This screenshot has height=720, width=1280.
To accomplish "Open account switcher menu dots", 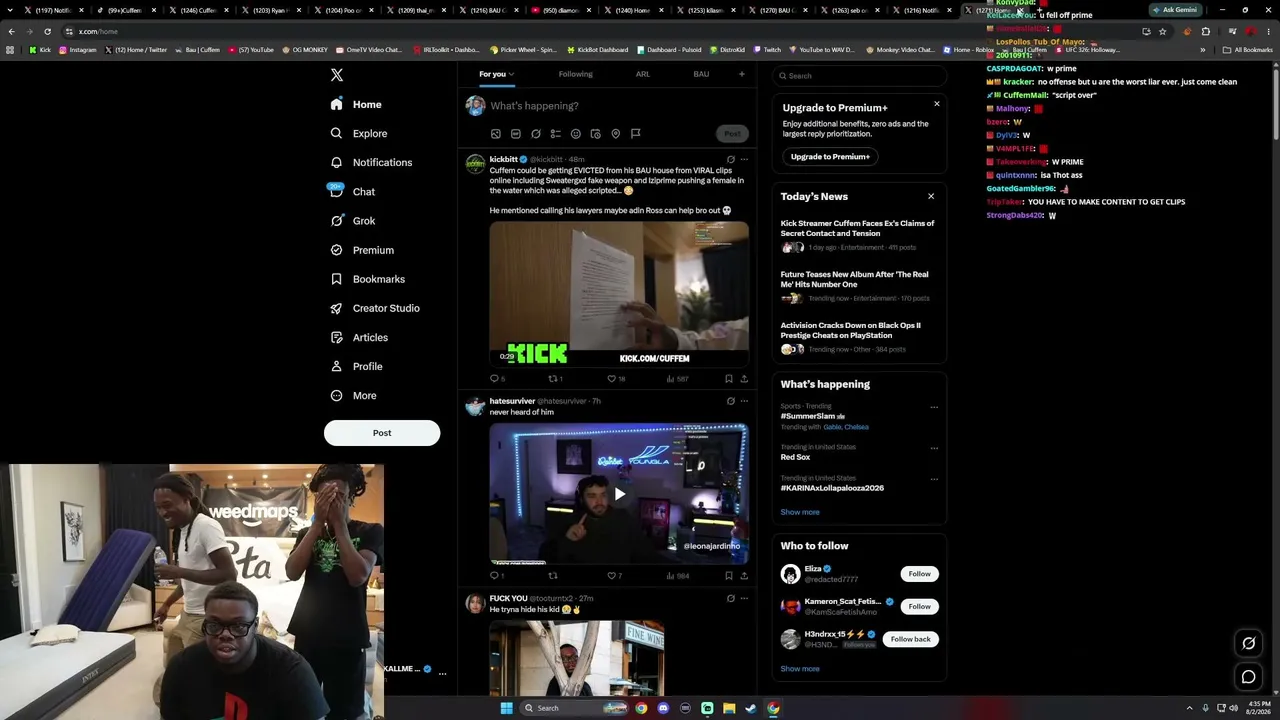I will [442, 673].
